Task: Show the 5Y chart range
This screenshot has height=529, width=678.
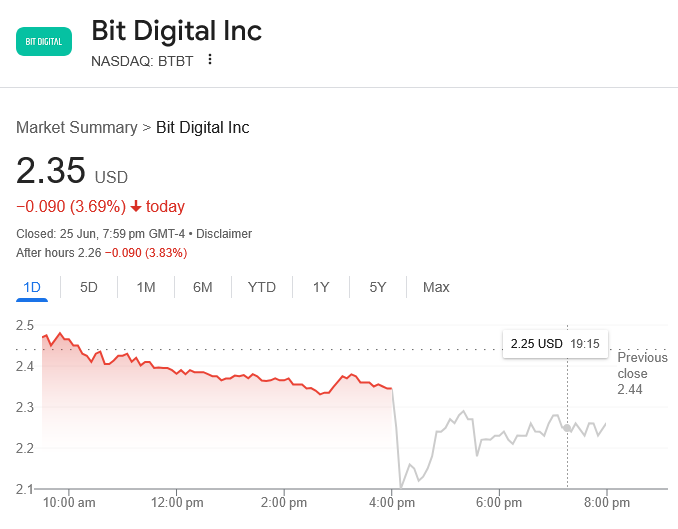Action: pos(378,288)
